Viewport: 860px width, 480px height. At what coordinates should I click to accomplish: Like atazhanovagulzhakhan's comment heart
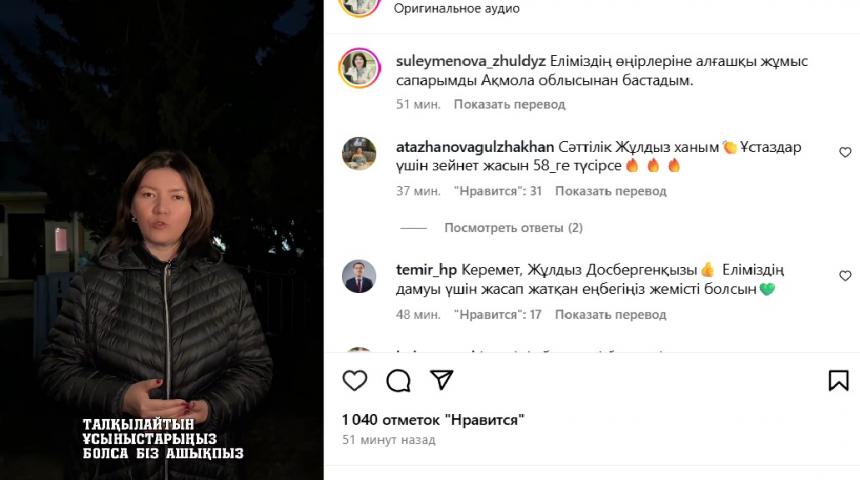pyautogui.click(x=845, y=152)
